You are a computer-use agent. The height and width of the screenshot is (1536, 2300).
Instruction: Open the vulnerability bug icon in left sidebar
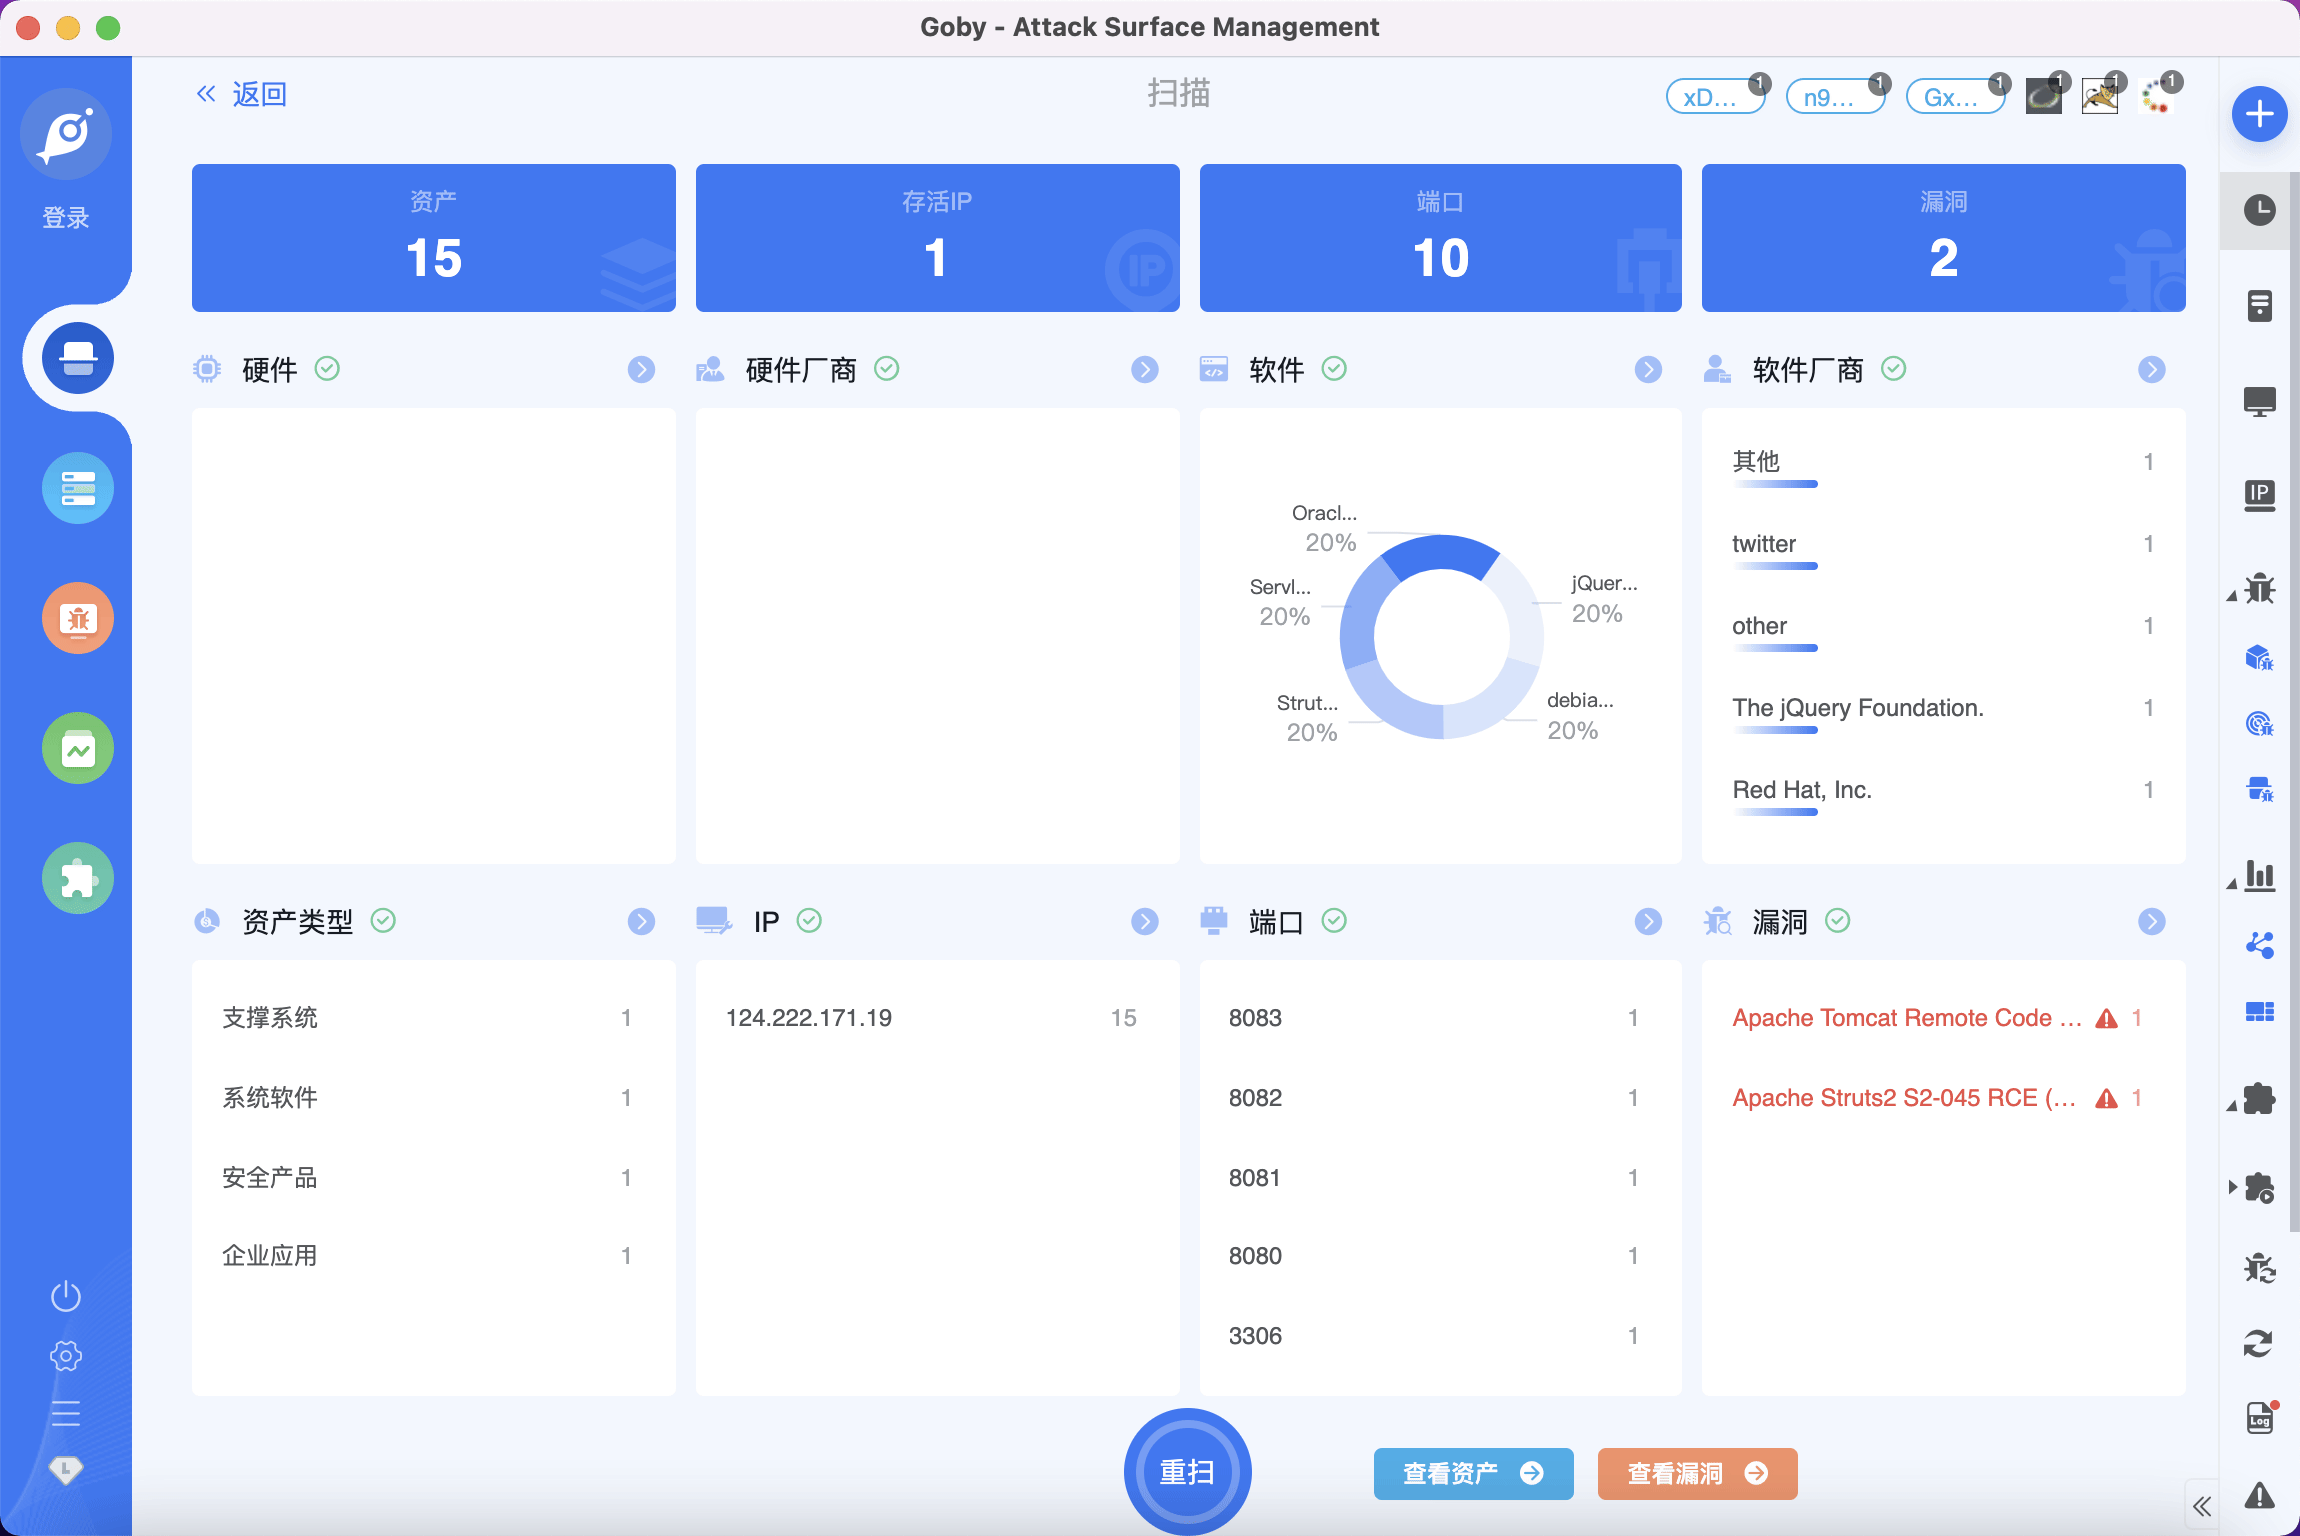[78, 619]
